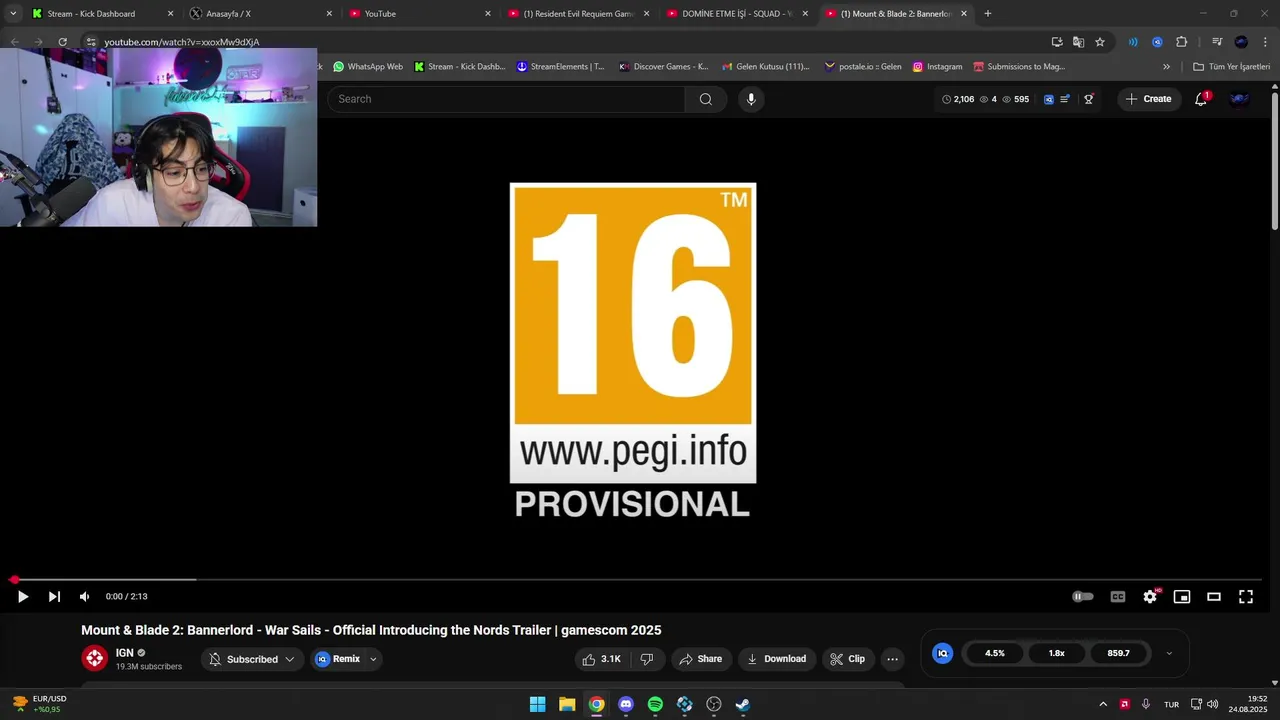1280x720 pixels.
Task: Open the translate page icon
Action: pyautogui.click(x=1078, y=42)
